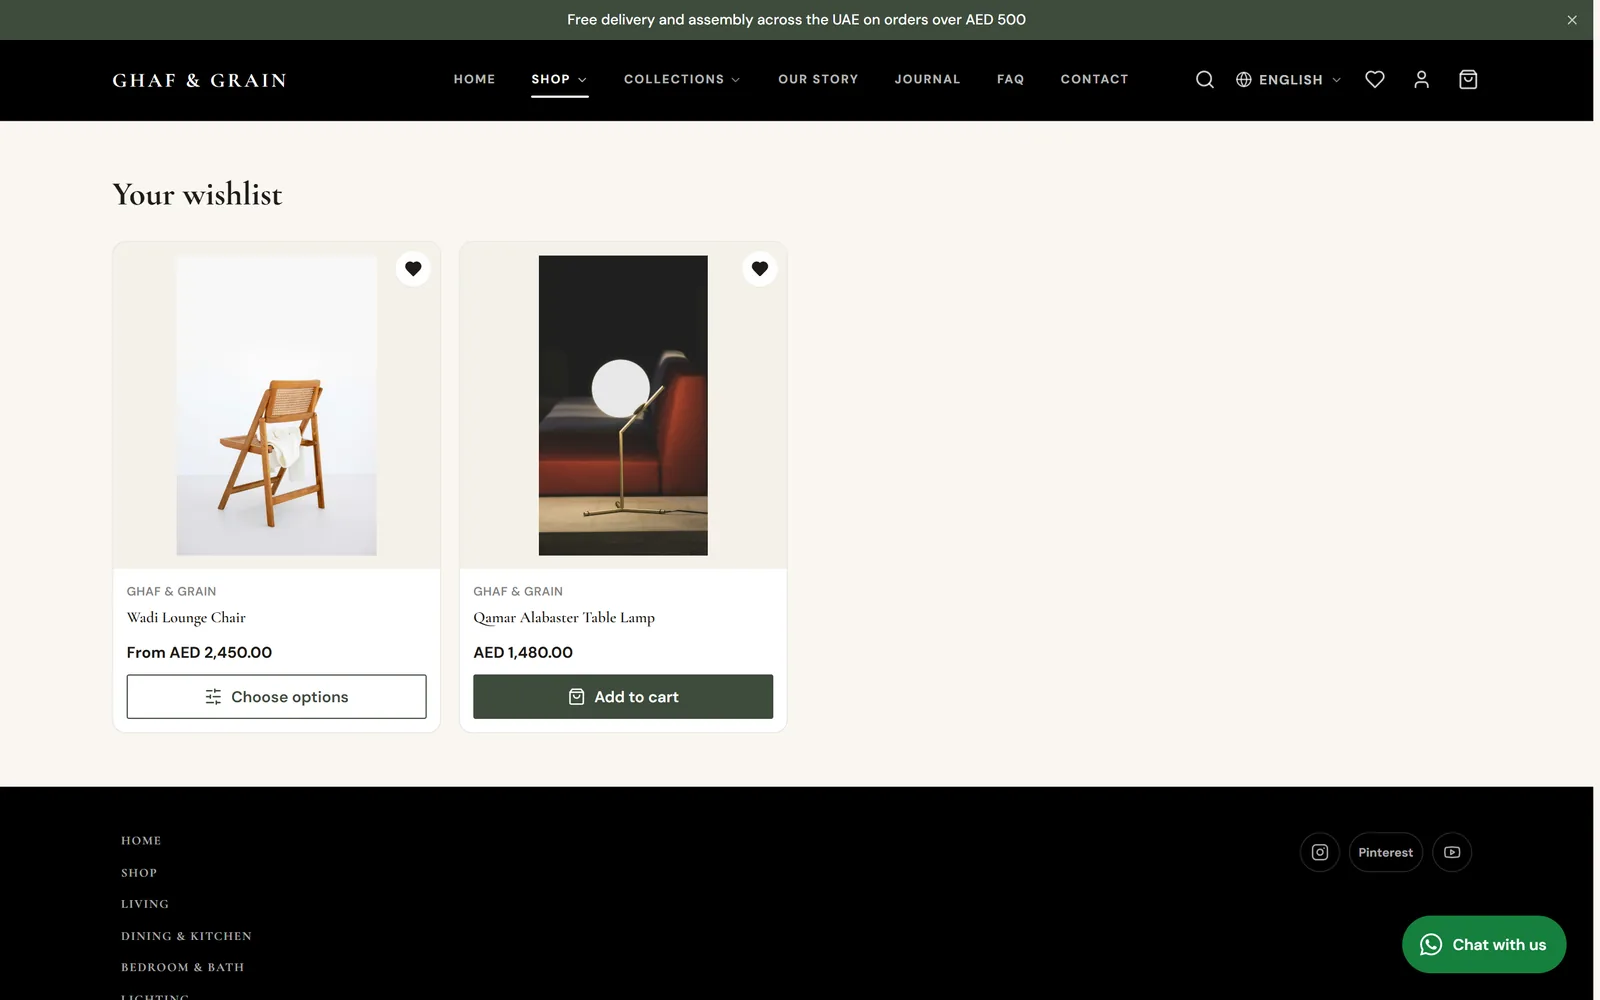Screen dimensions: 1600x1000
Task: Open the Pinterest social link
Action: pos(1386,852)
